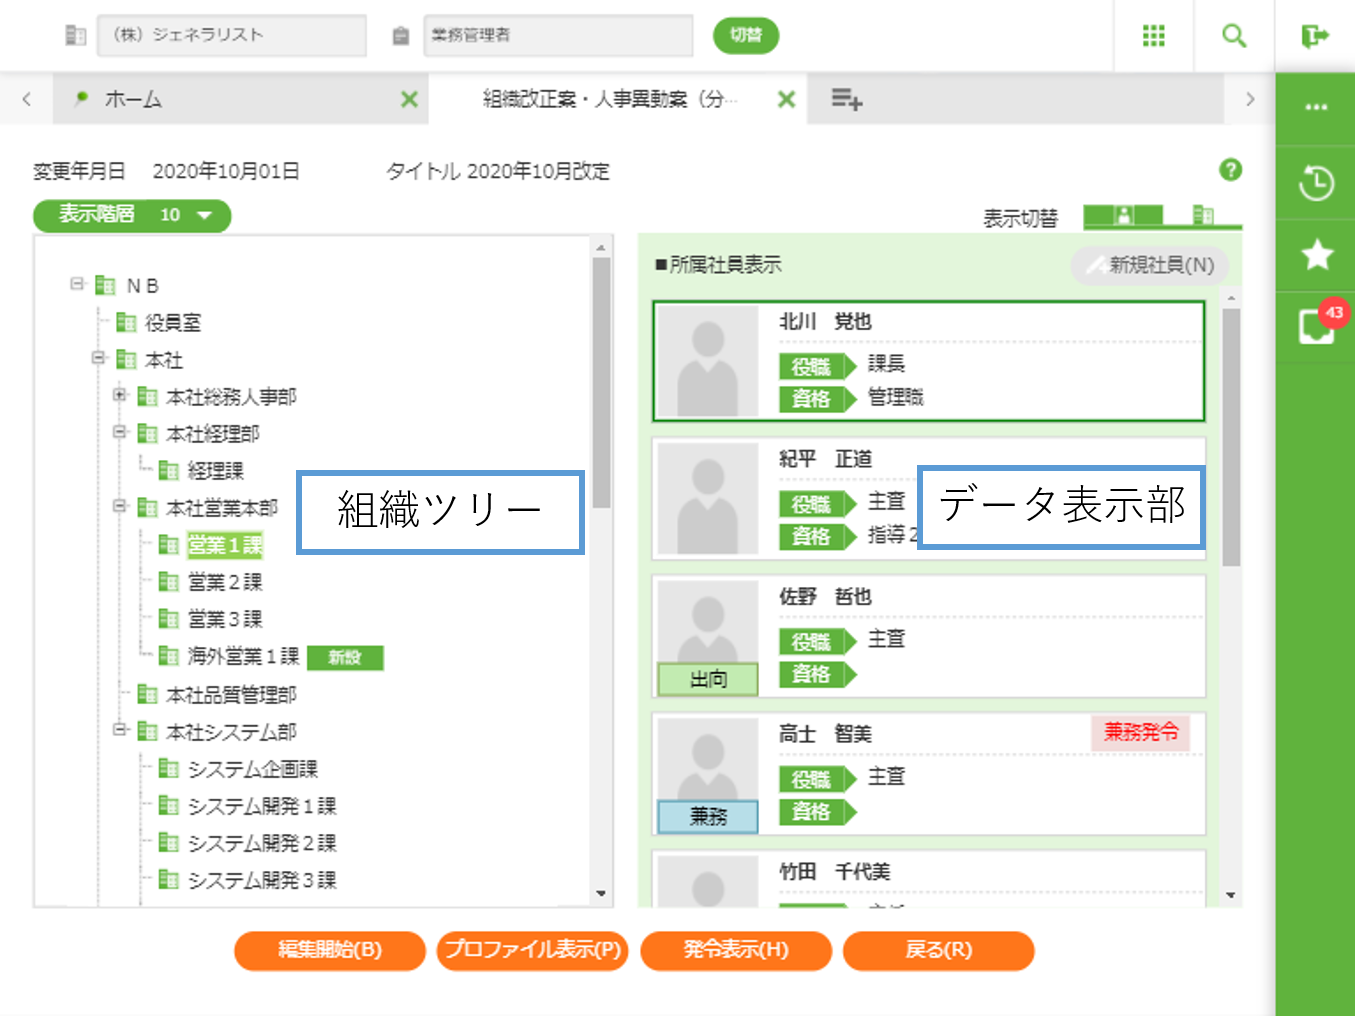This screenshot has width=1355, height=1016.
Task: Click the add new tab icon
Action: (846, 99)
